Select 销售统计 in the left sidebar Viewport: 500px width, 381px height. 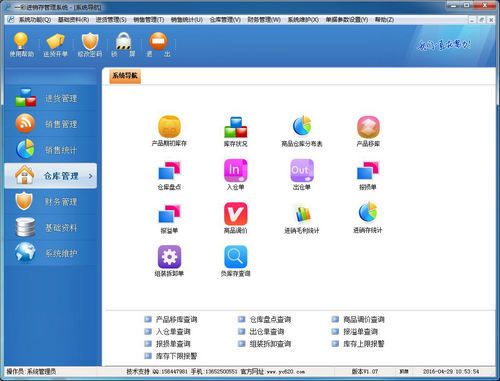pyautogui.click(x=51, y=150)
